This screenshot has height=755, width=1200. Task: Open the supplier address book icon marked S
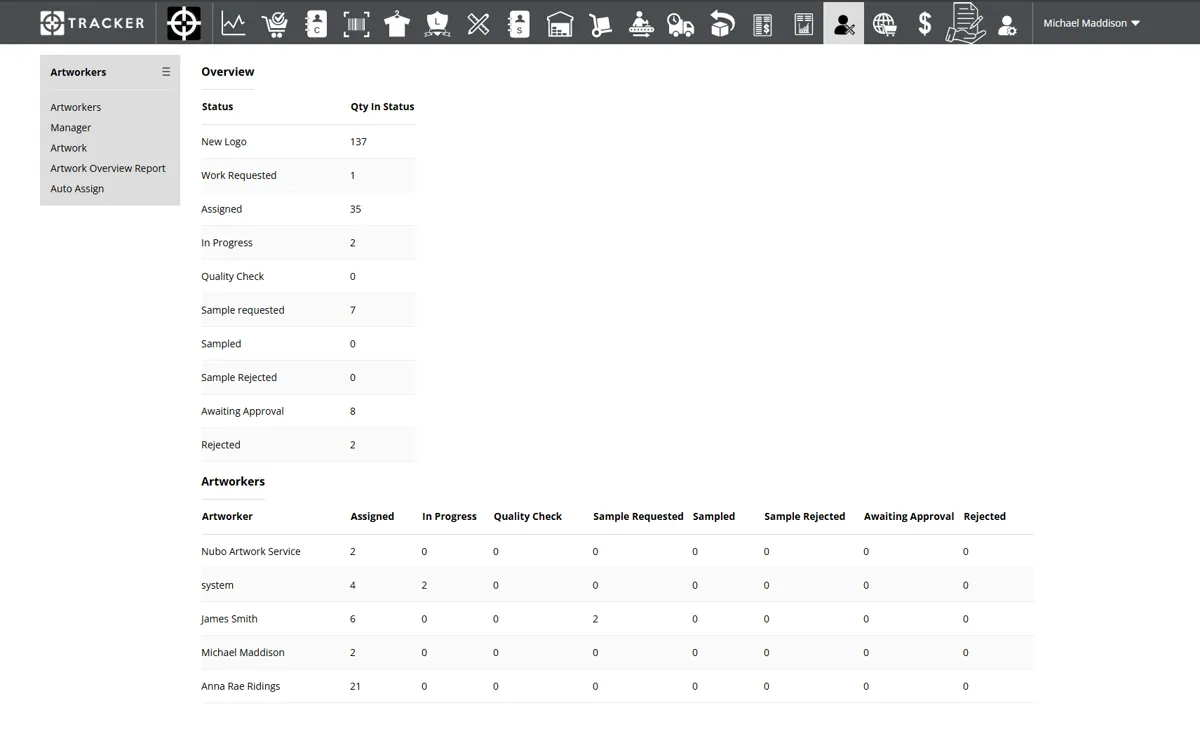pos(519,24)
